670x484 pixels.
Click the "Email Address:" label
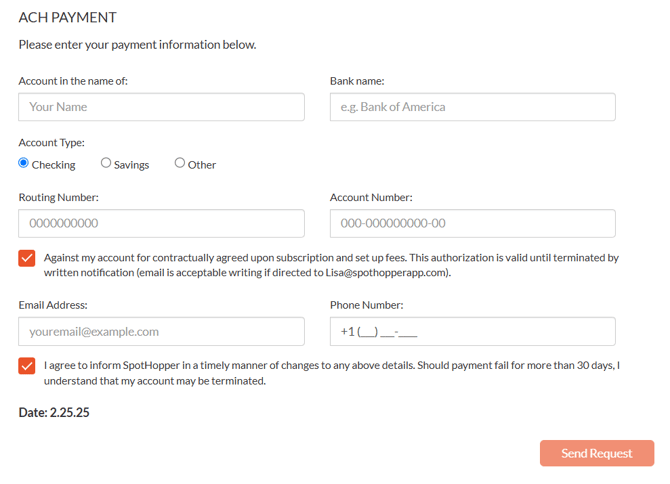click(53, 305)
